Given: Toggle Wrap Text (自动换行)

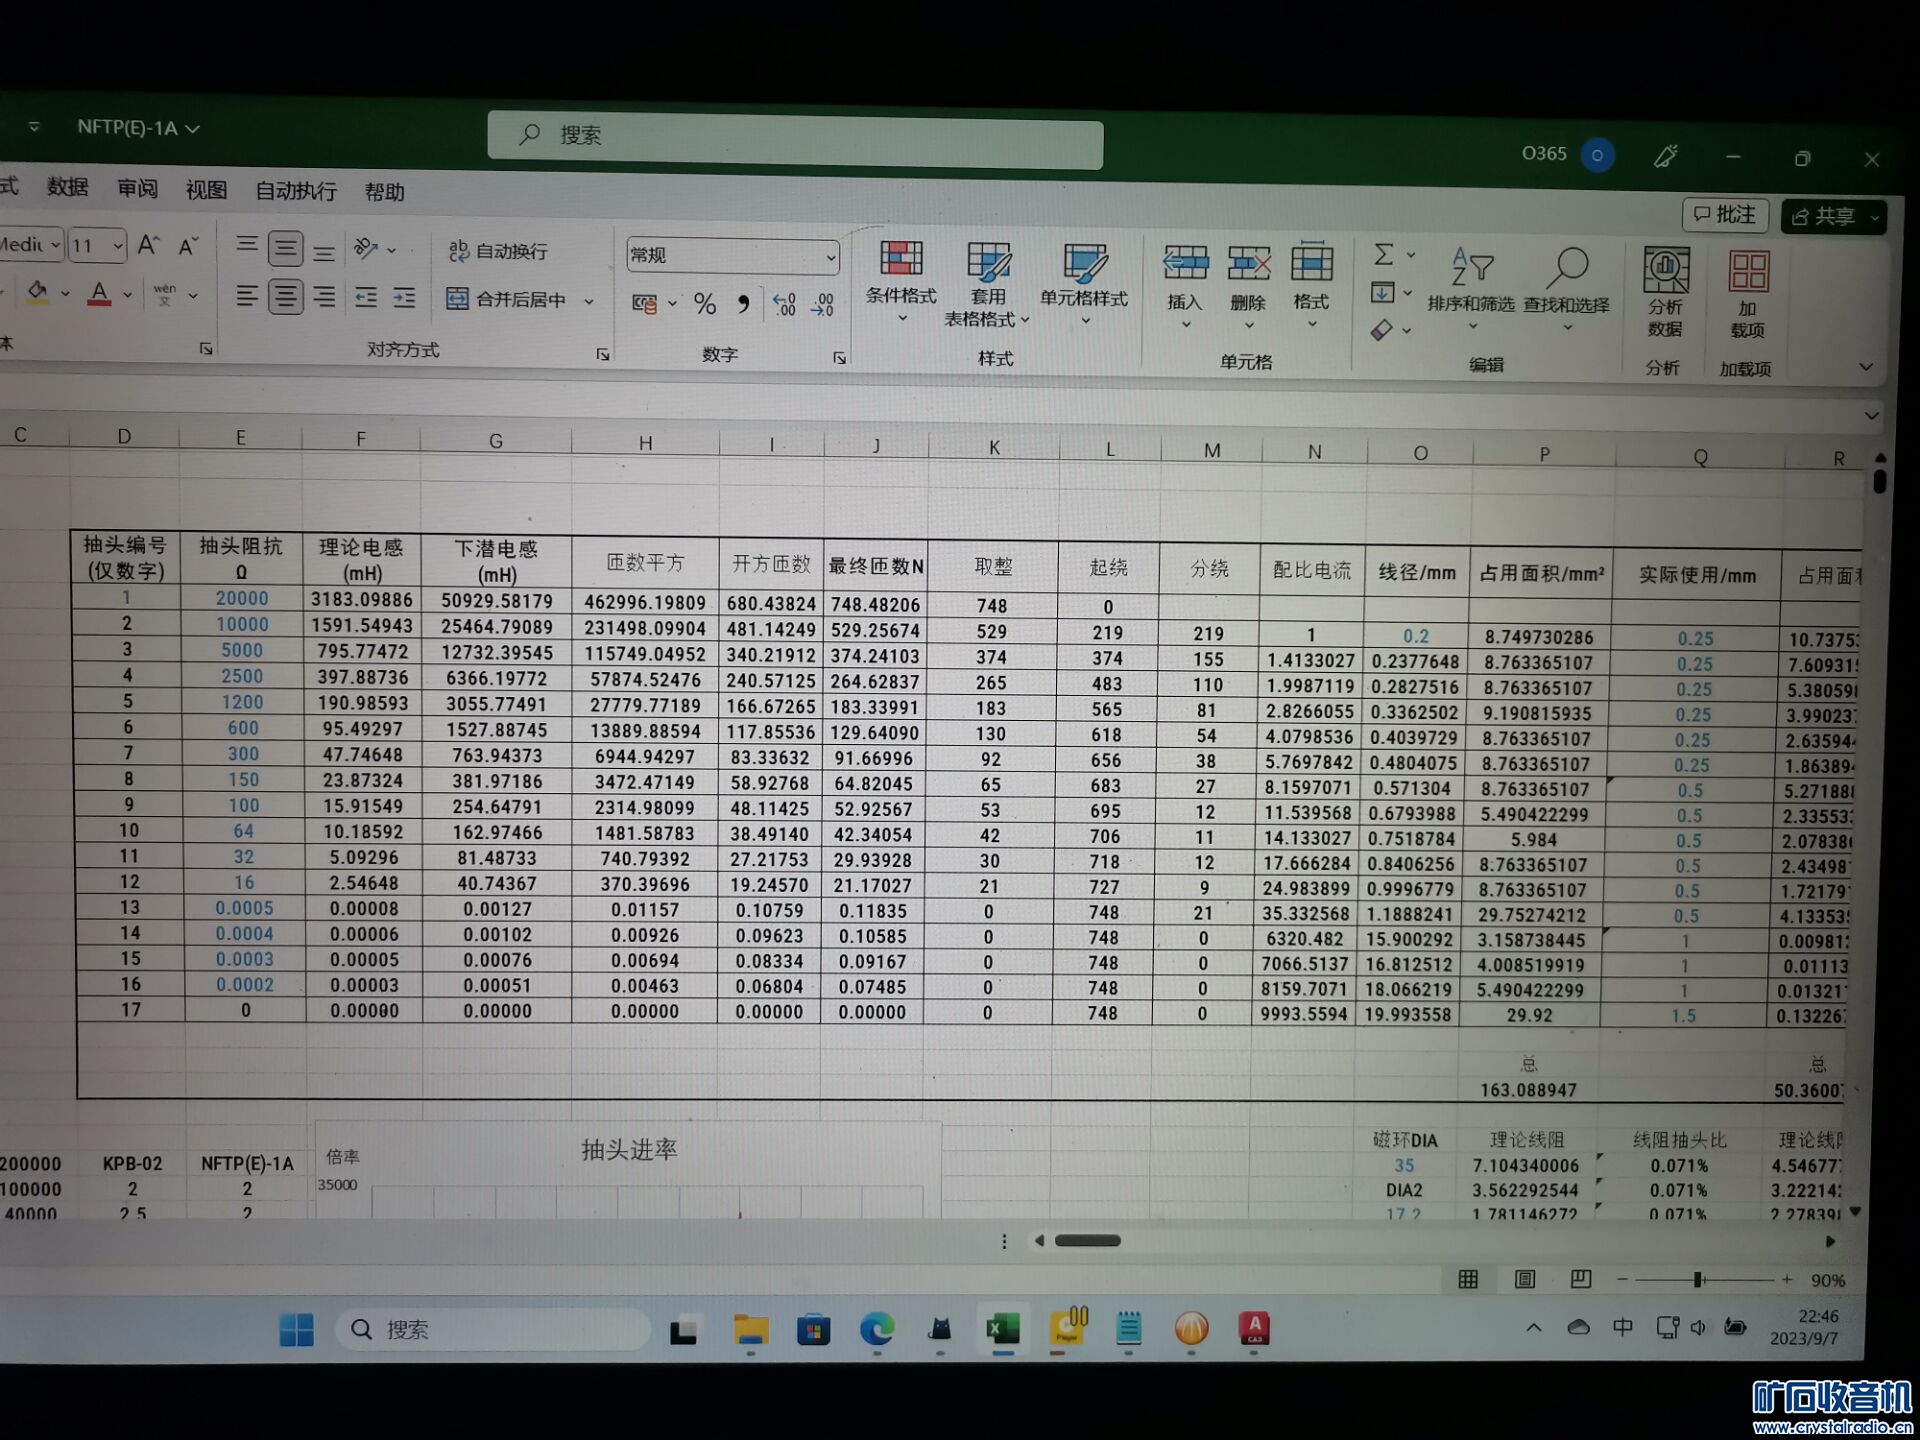Looking at the screenshot, I should click(x=498, y=251).
